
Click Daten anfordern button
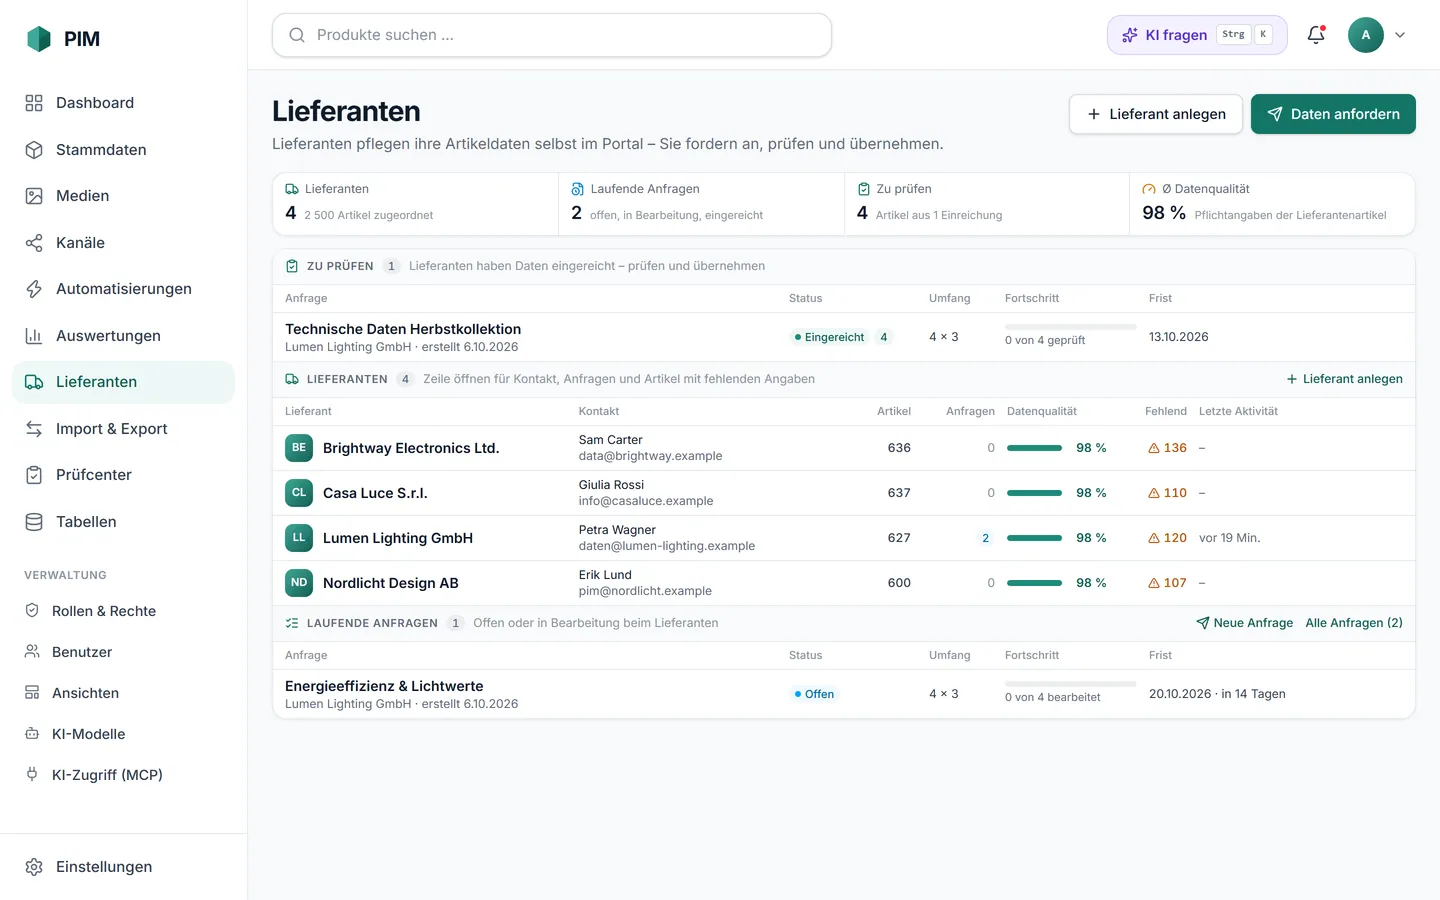[x=1333, y=114]
